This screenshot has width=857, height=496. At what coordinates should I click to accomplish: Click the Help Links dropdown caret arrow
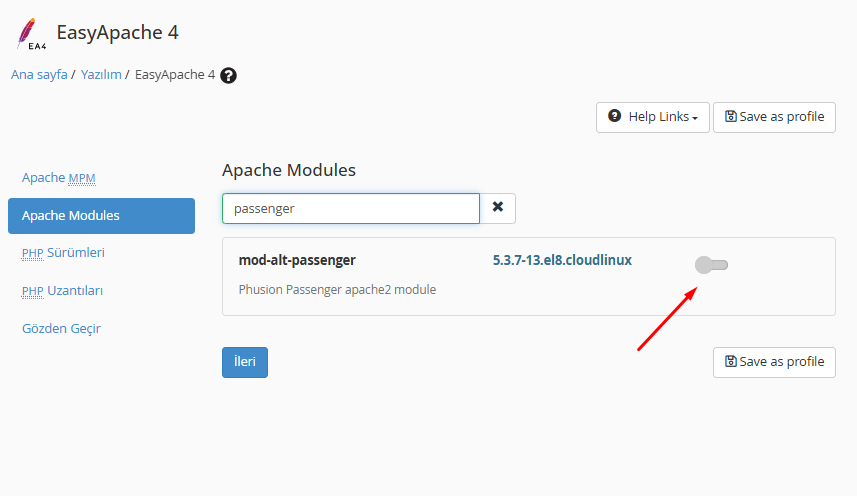(x=695, y=118)
